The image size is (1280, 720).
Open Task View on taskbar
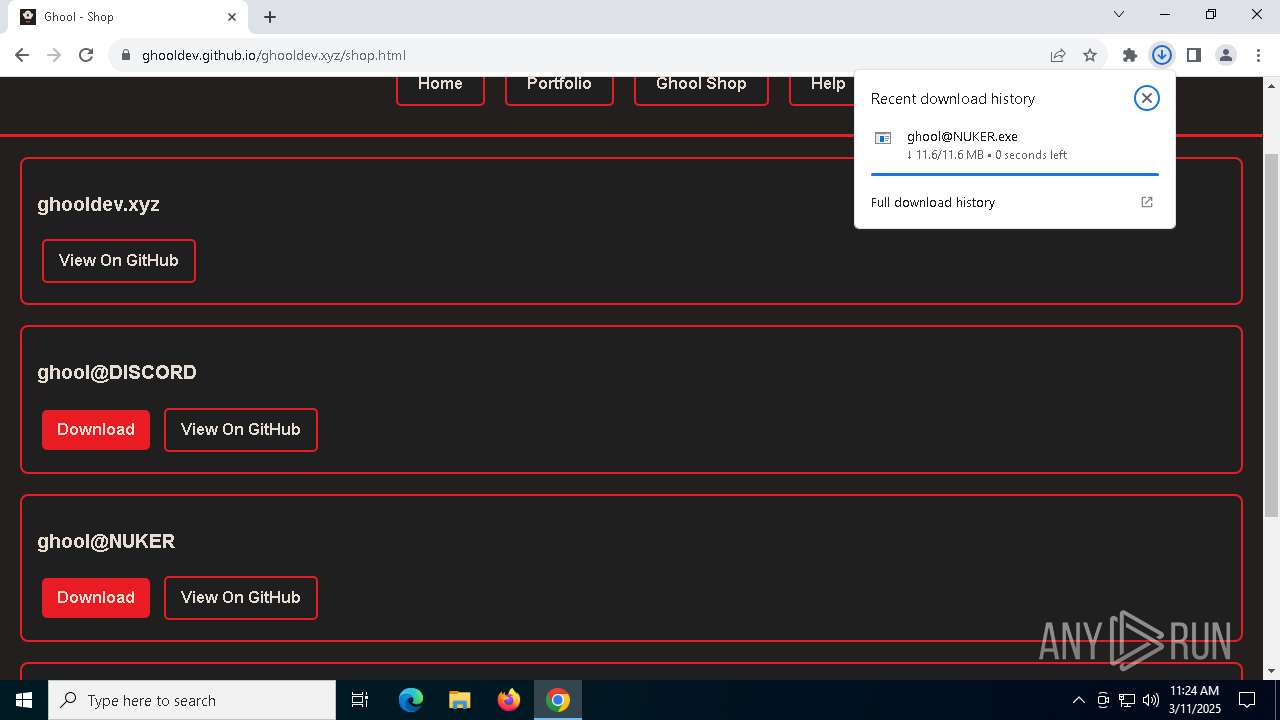click(x=360, y=700)
